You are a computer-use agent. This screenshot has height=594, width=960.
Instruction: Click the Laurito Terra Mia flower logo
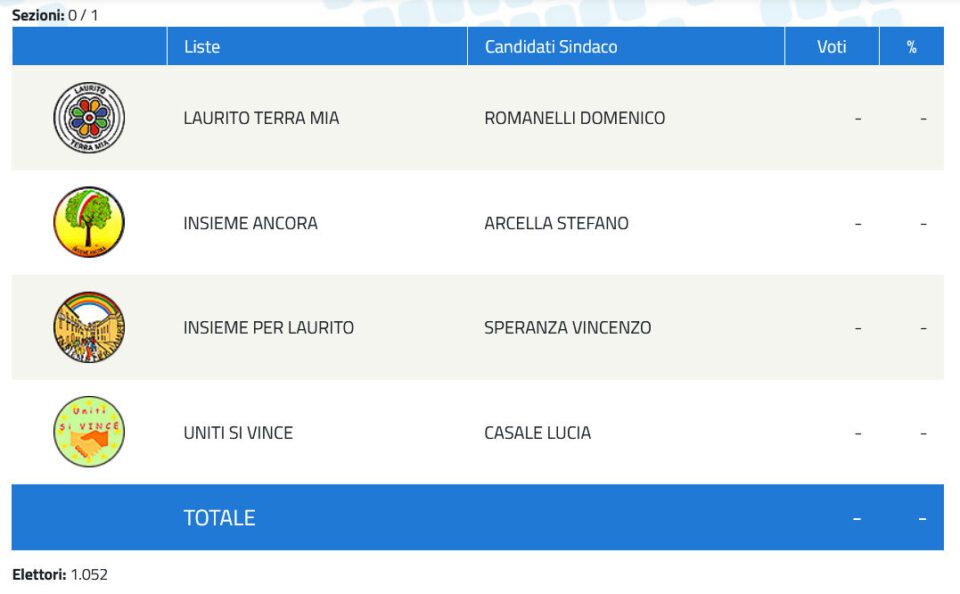pos(89,118)
